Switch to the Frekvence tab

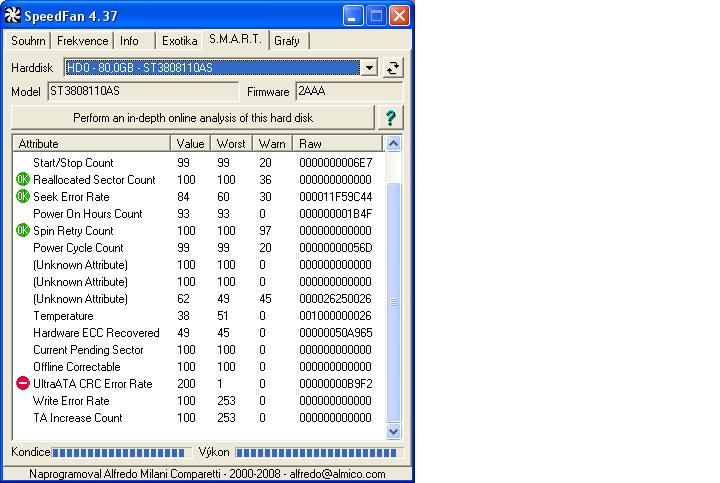(x=82, y=41)
